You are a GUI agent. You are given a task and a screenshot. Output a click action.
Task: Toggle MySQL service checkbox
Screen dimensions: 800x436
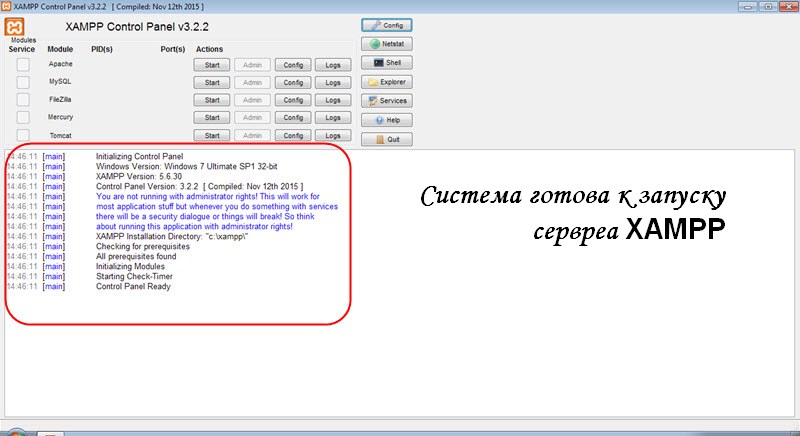pyautogui.click(x=23, y=82)
